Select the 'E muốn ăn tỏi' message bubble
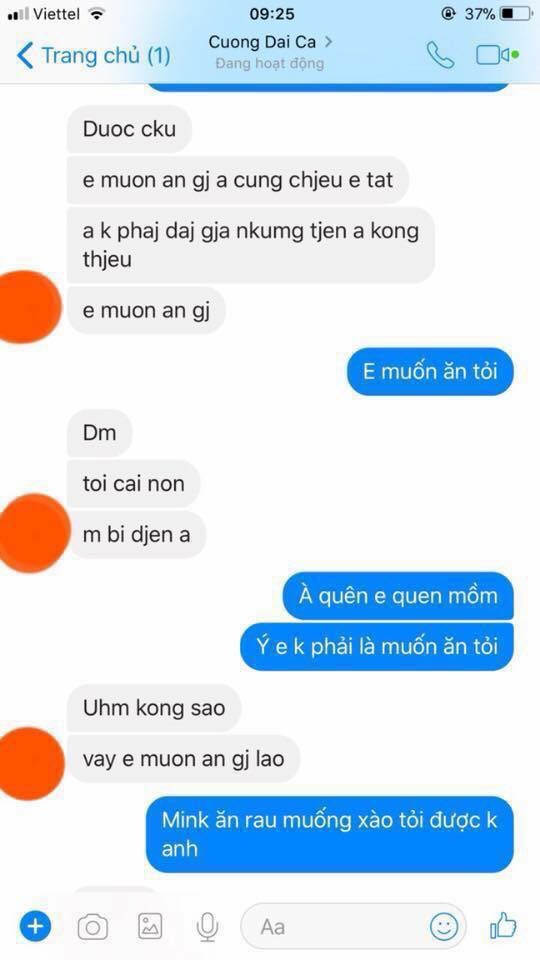Screen dimensions: 540x960 pyautogui.click(x=430, y=372)
